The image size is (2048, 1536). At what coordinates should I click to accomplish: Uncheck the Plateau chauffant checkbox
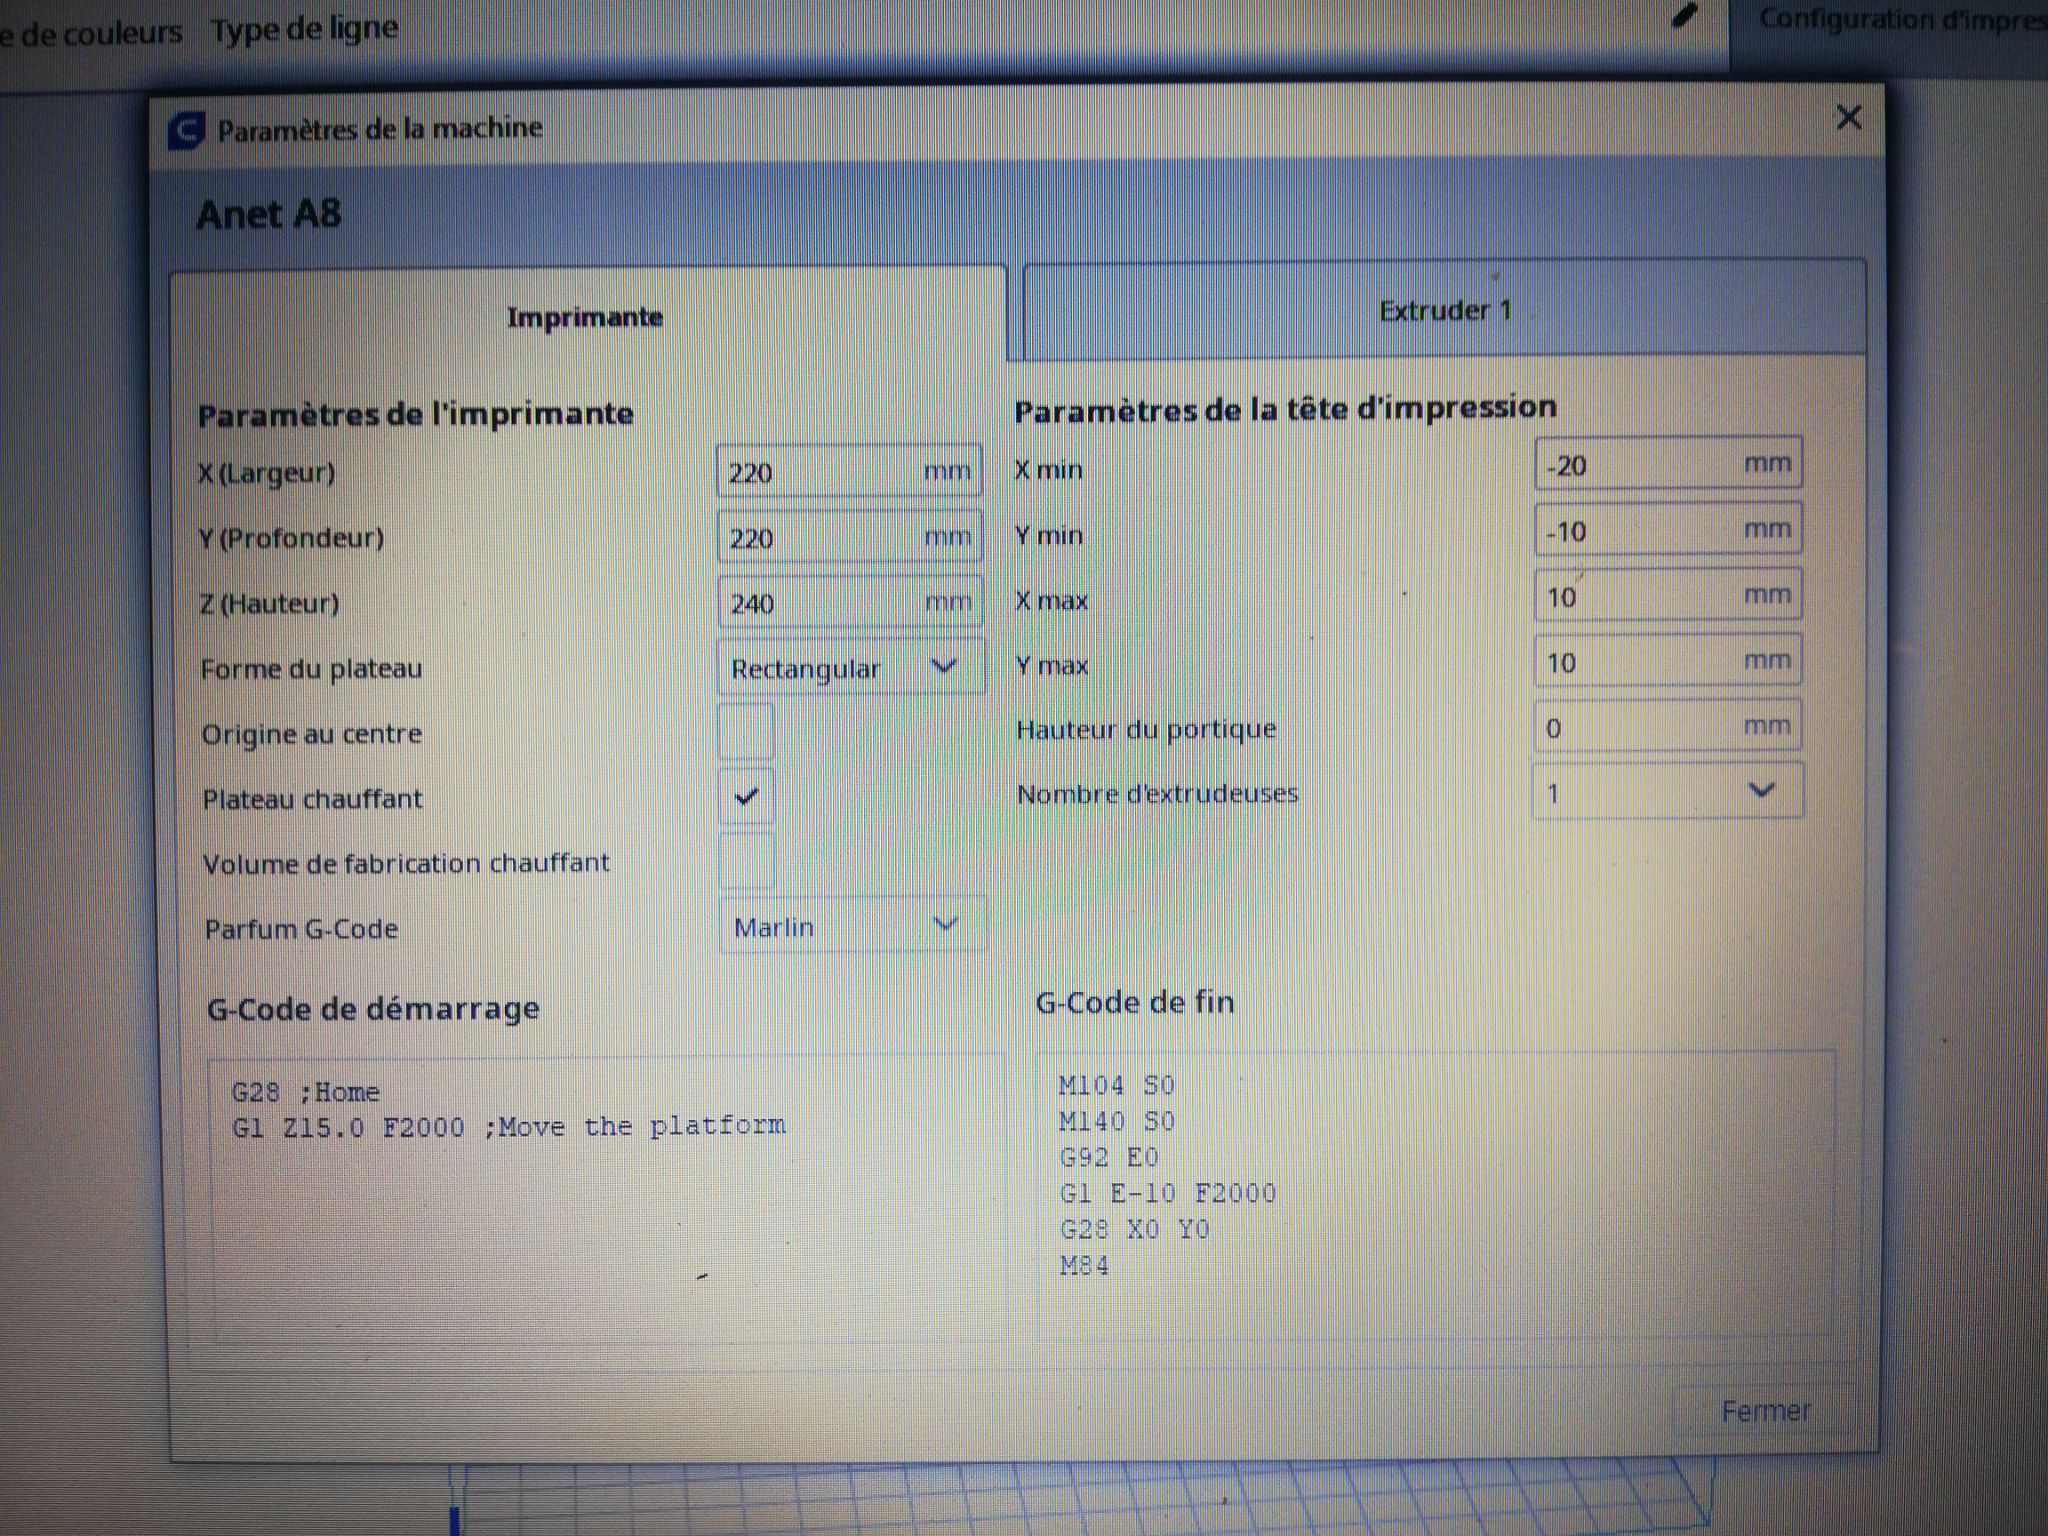pos(746,797)
